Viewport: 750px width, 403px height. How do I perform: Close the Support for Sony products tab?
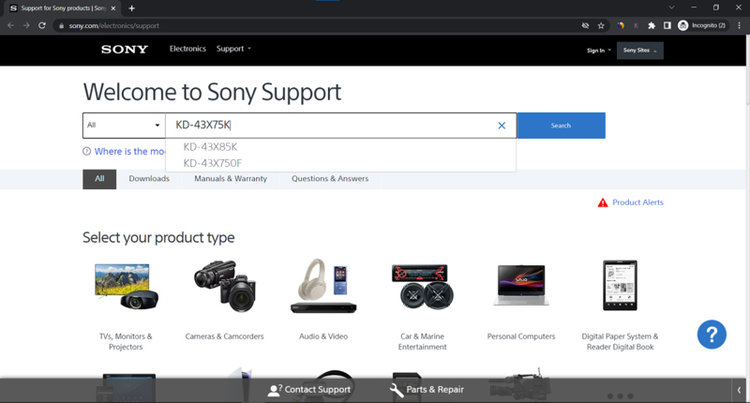tap(113, 8)
